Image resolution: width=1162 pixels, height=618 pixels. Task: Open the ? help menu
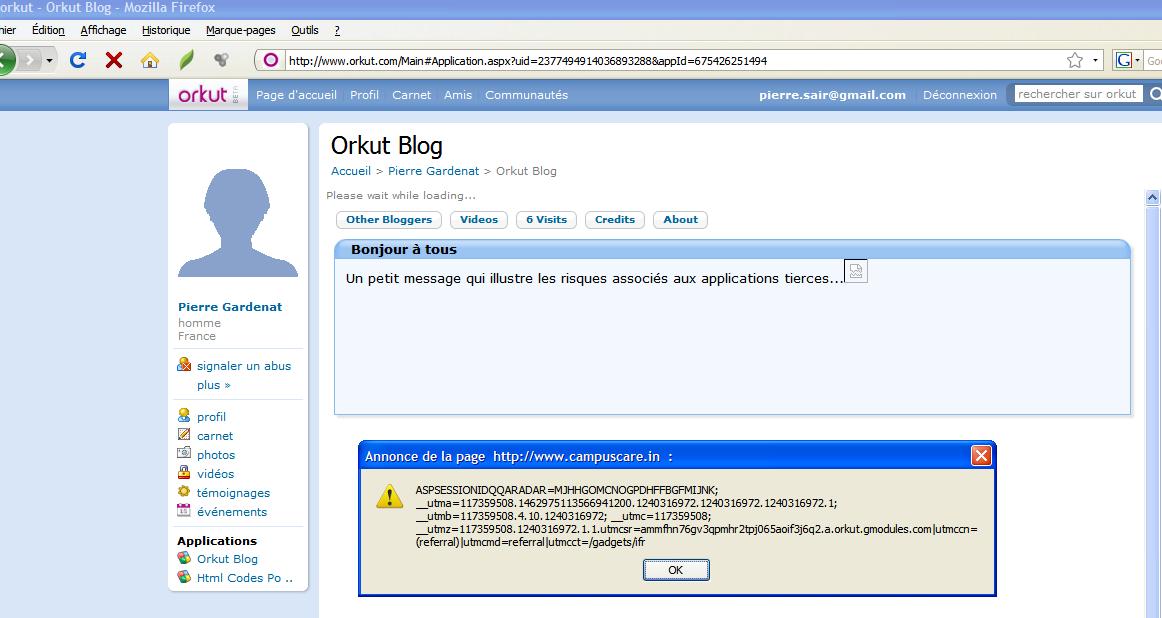tap(337, 30)
